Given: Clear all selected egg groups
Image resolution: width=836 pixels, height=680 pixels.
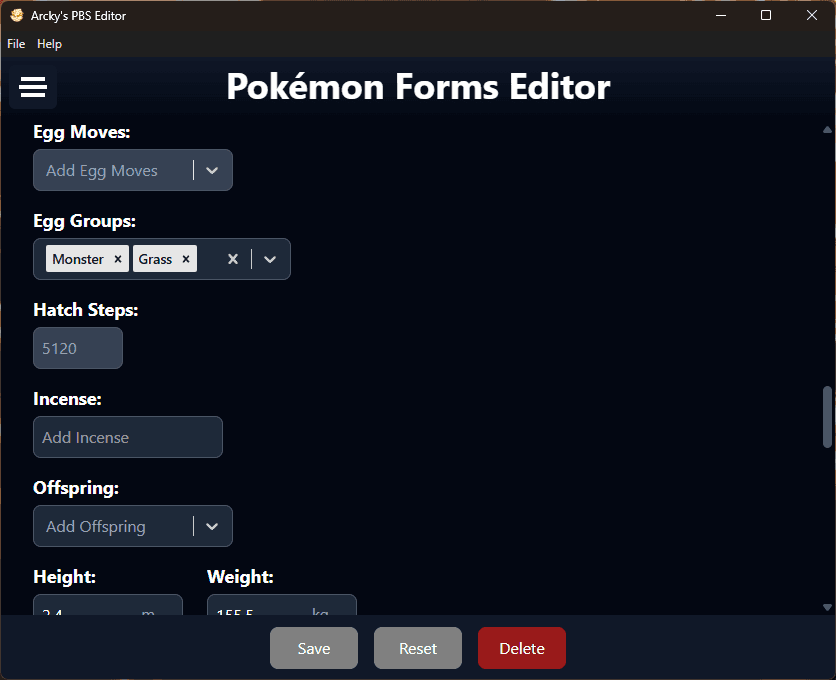Looking at the screenshot, I should click(233, 259).
